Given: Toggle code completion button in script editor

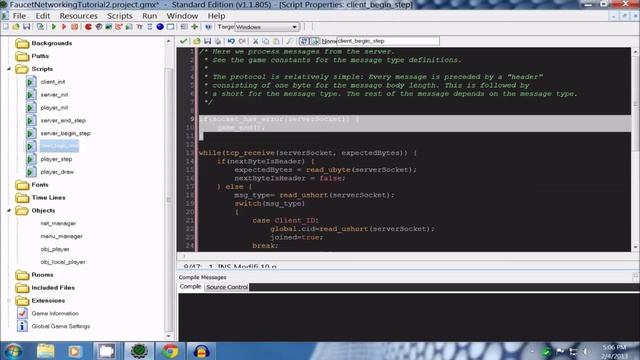Looking at the screenshot, I should click(x=315, y=41).
